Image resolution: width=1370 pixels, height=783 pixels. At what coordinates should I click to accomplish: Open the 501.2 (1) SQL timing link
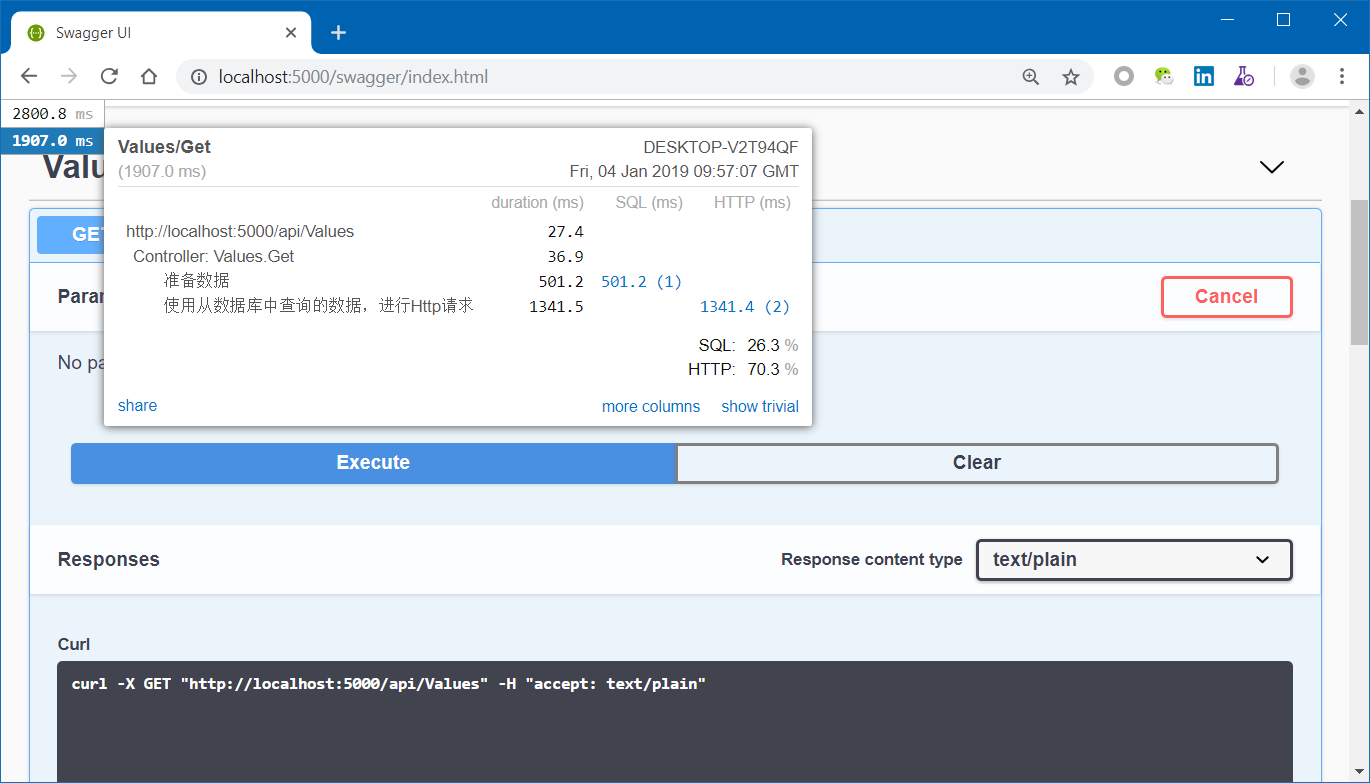tap(641, 282)
